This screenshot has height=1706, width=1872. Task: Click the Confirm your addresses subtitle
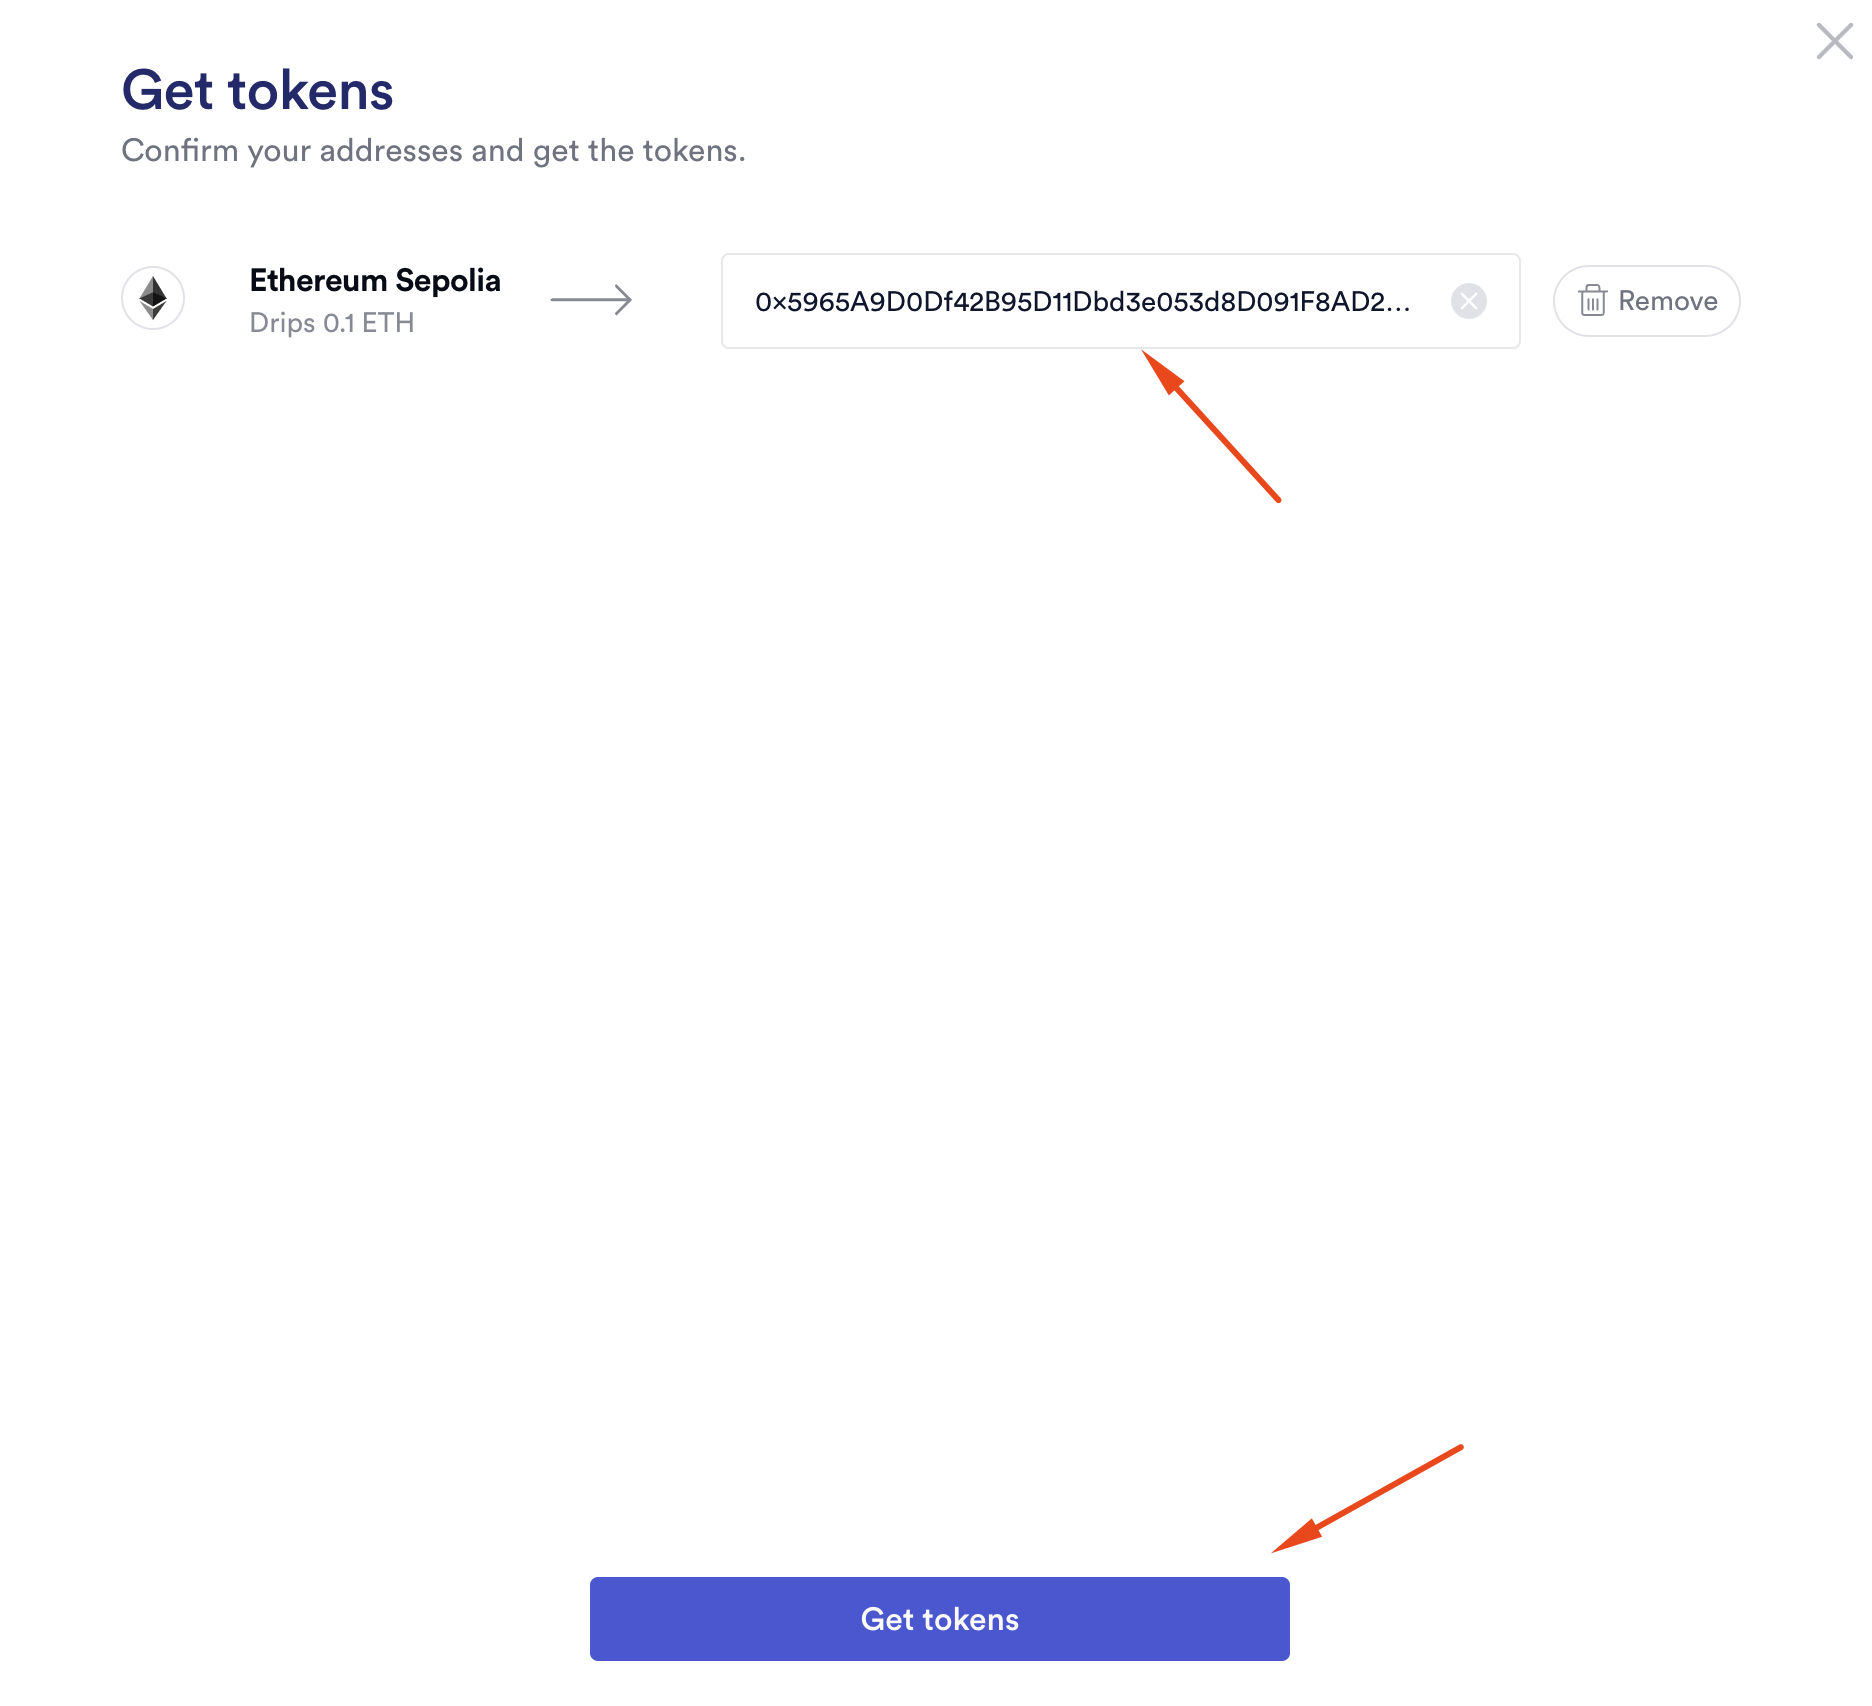click(433, 151)
